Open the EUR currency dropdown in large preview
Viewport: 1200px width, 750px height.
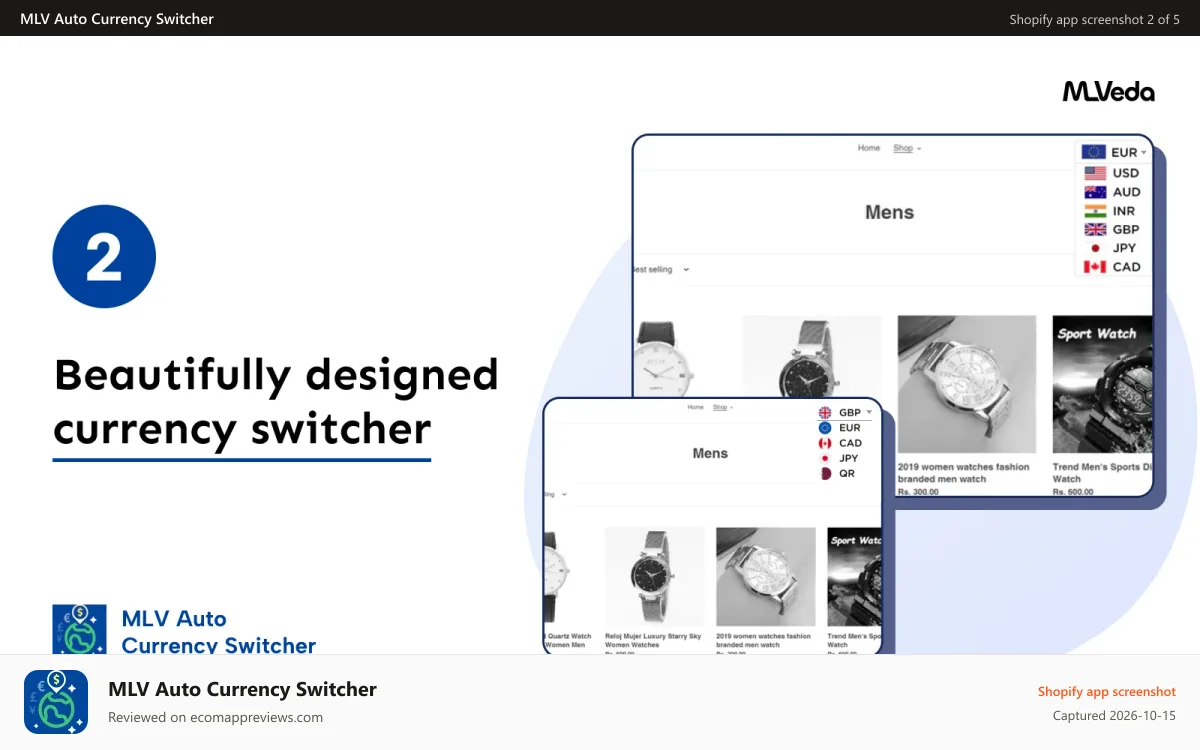point(1113,152)
